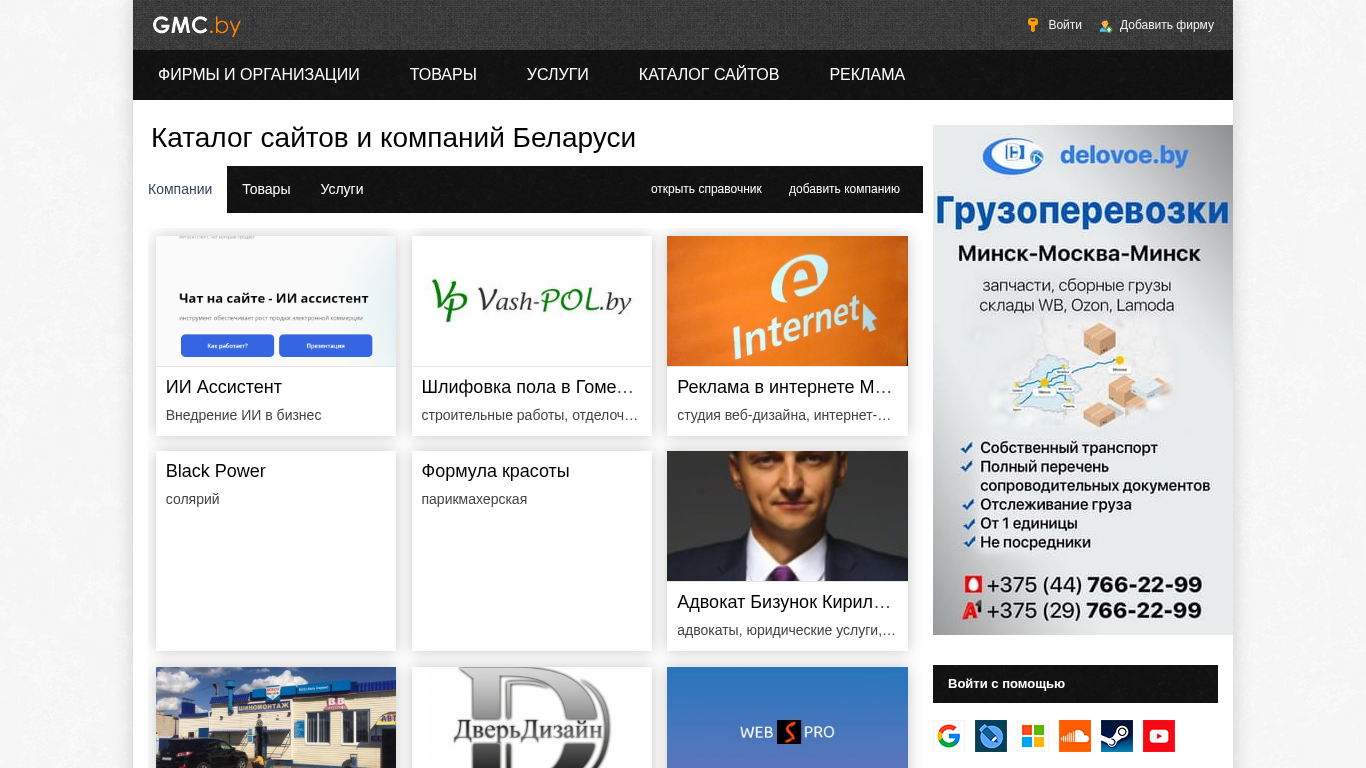Sign in with the YouTube icon
Image resolution: width=1366 pixels, height=768 pixels.
click(1159, 736)
